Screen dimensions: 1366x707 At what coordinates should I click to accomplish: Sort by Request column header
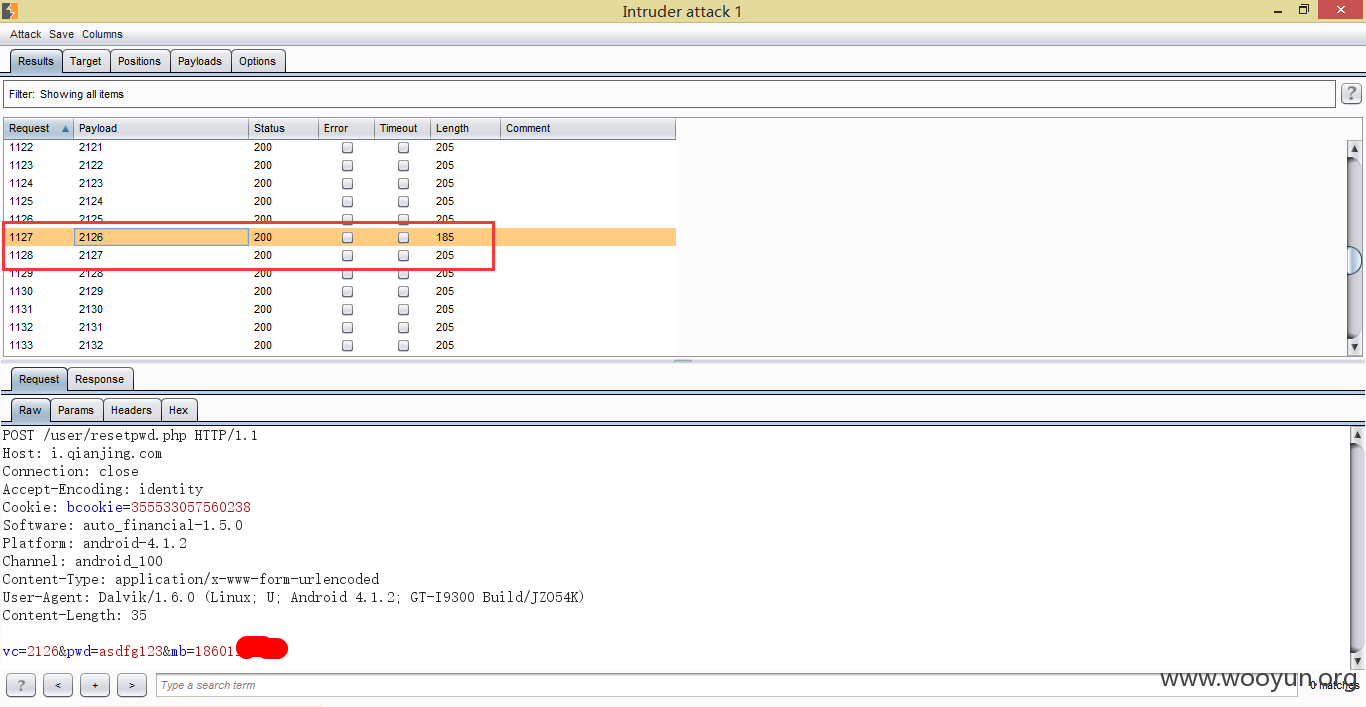click(x=38, y=128)
